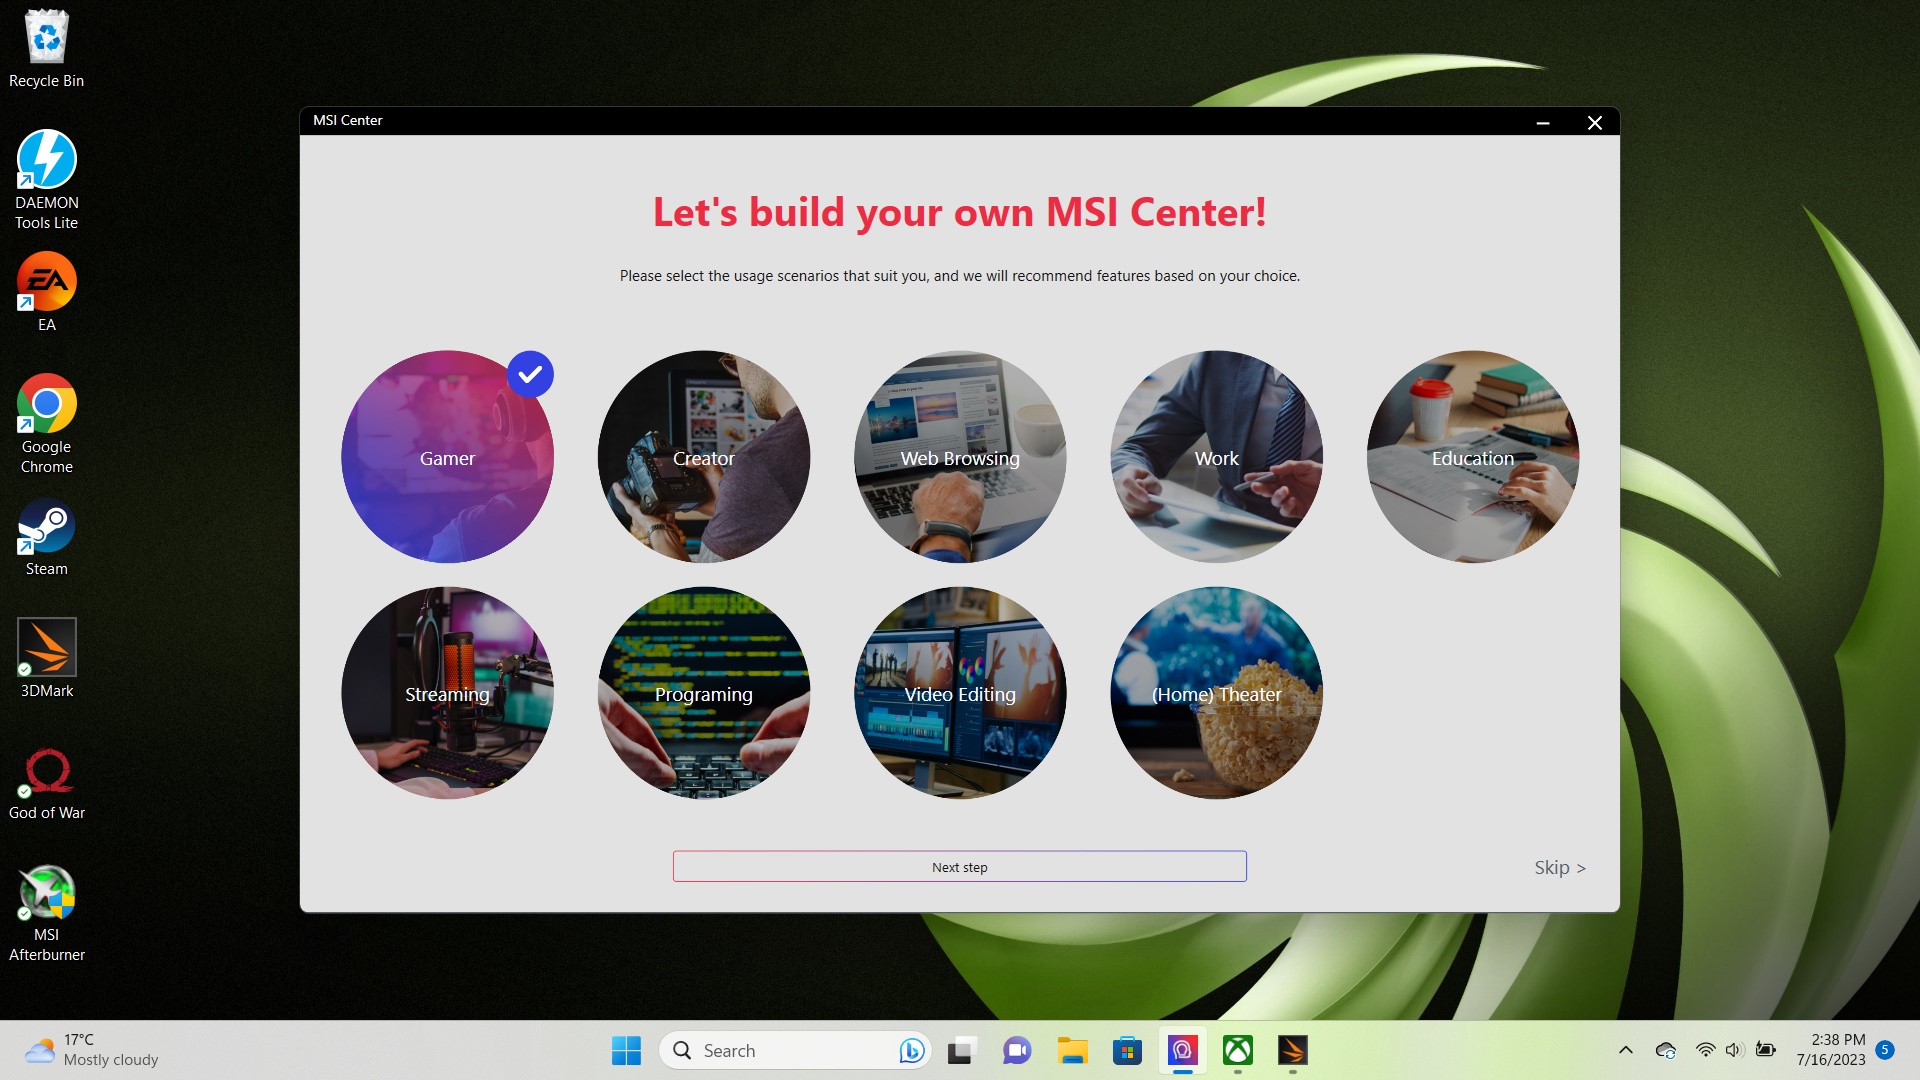Choose the Work usage scenario
This screenshot has height=1080, width=1920.
click(1216, 457)
